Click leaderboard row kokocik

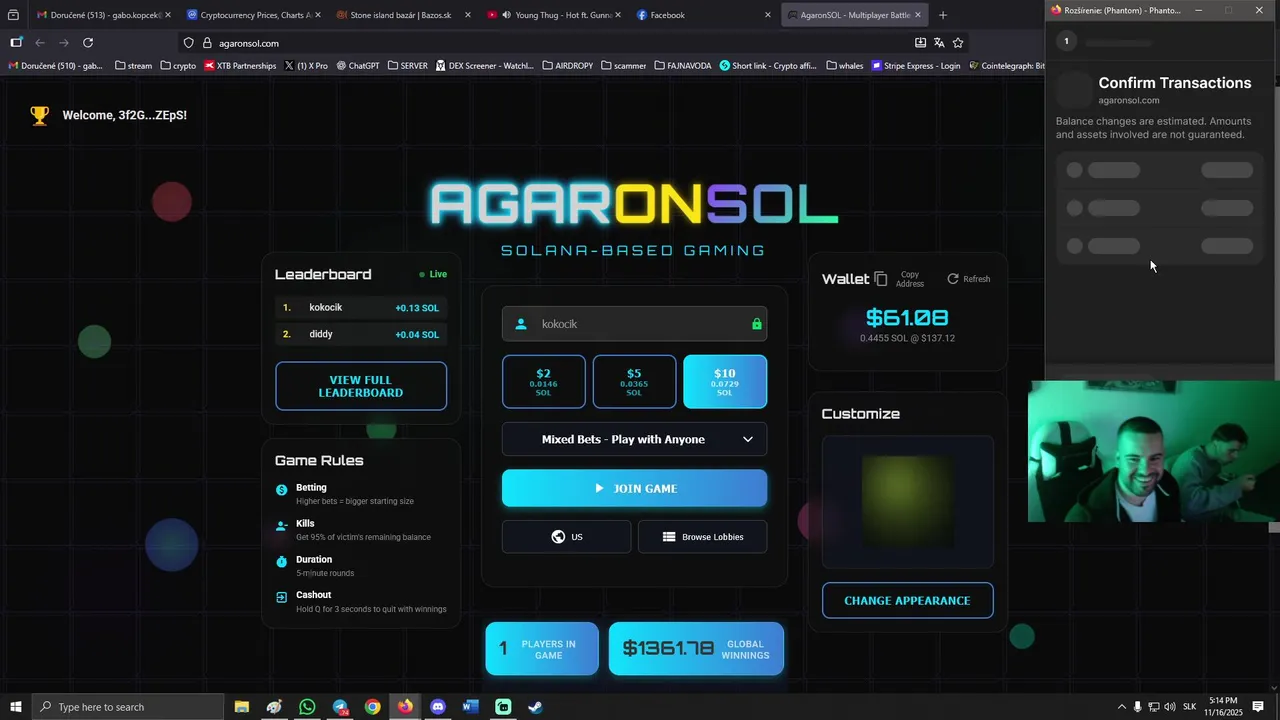pos(361,308)
